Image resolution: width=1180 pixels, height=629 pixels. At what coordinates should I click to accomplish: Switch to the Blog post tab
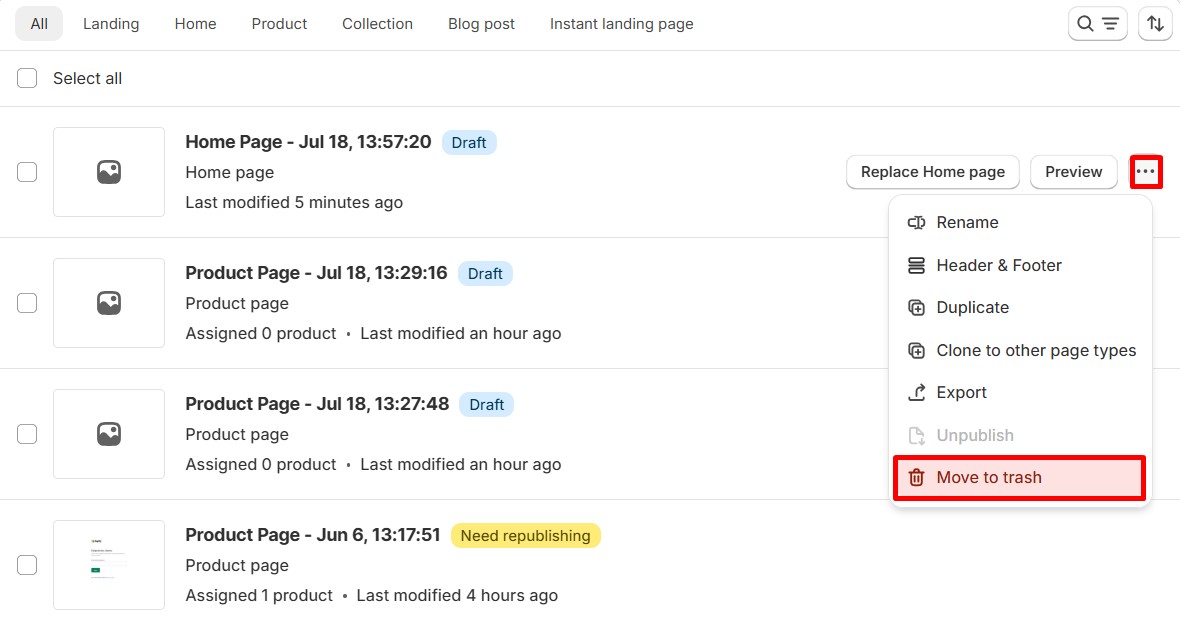pos(481,24)
